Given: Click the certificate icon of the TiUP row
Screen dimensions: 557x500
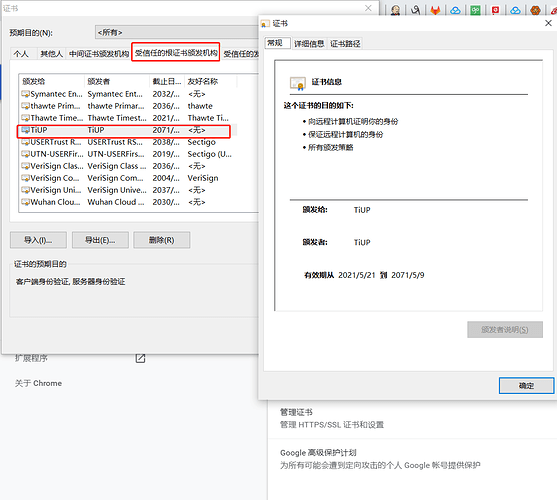Looking at the screenshot, I should pos(25,130).
